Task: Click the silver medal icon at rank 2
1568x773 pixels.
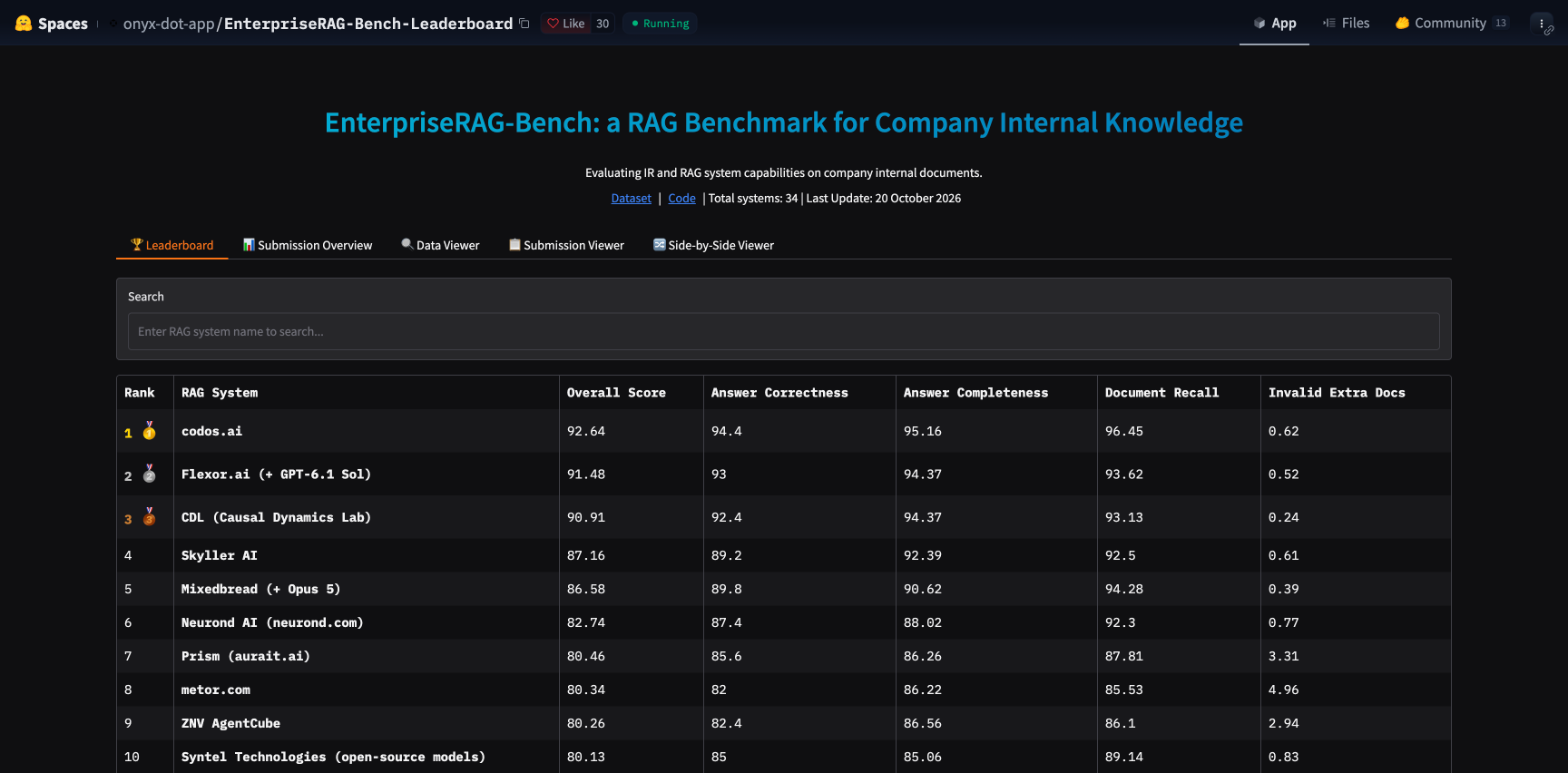Action: click(149, 474)
